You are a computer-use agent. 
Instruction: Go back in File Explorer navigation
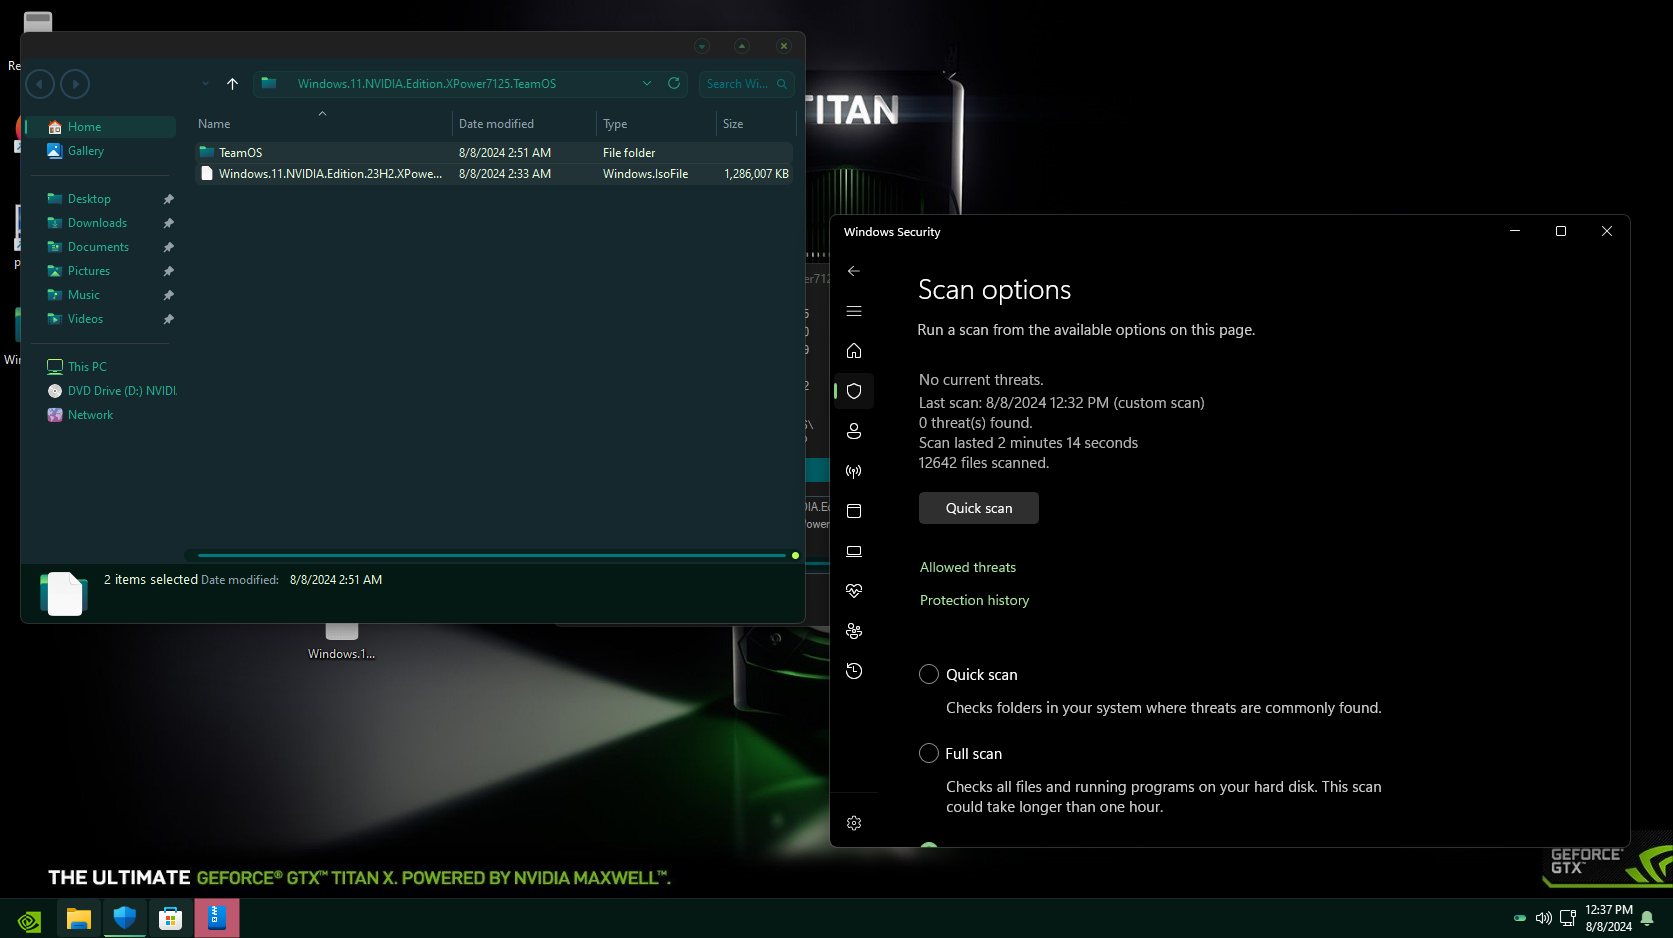pos(40,84)
